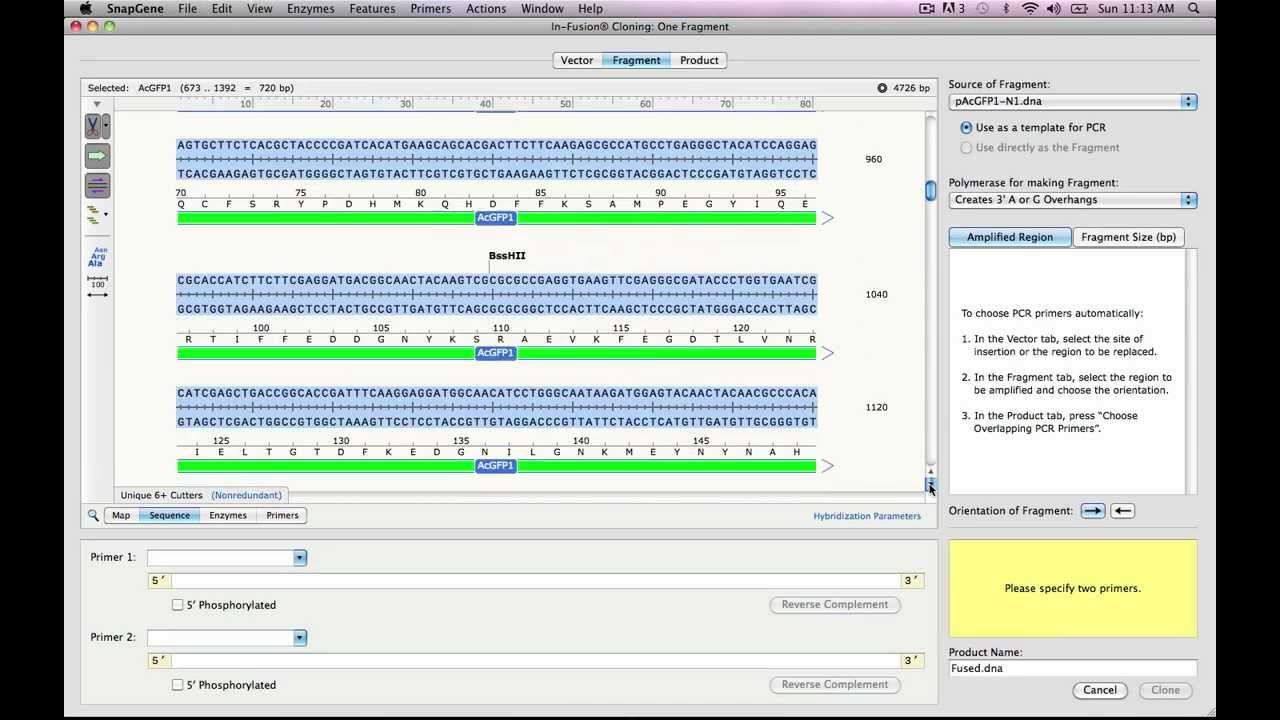Click the Primer 2 sequence input field
This screenshot has width=1280, height=720.
click(x=536, y=661)
